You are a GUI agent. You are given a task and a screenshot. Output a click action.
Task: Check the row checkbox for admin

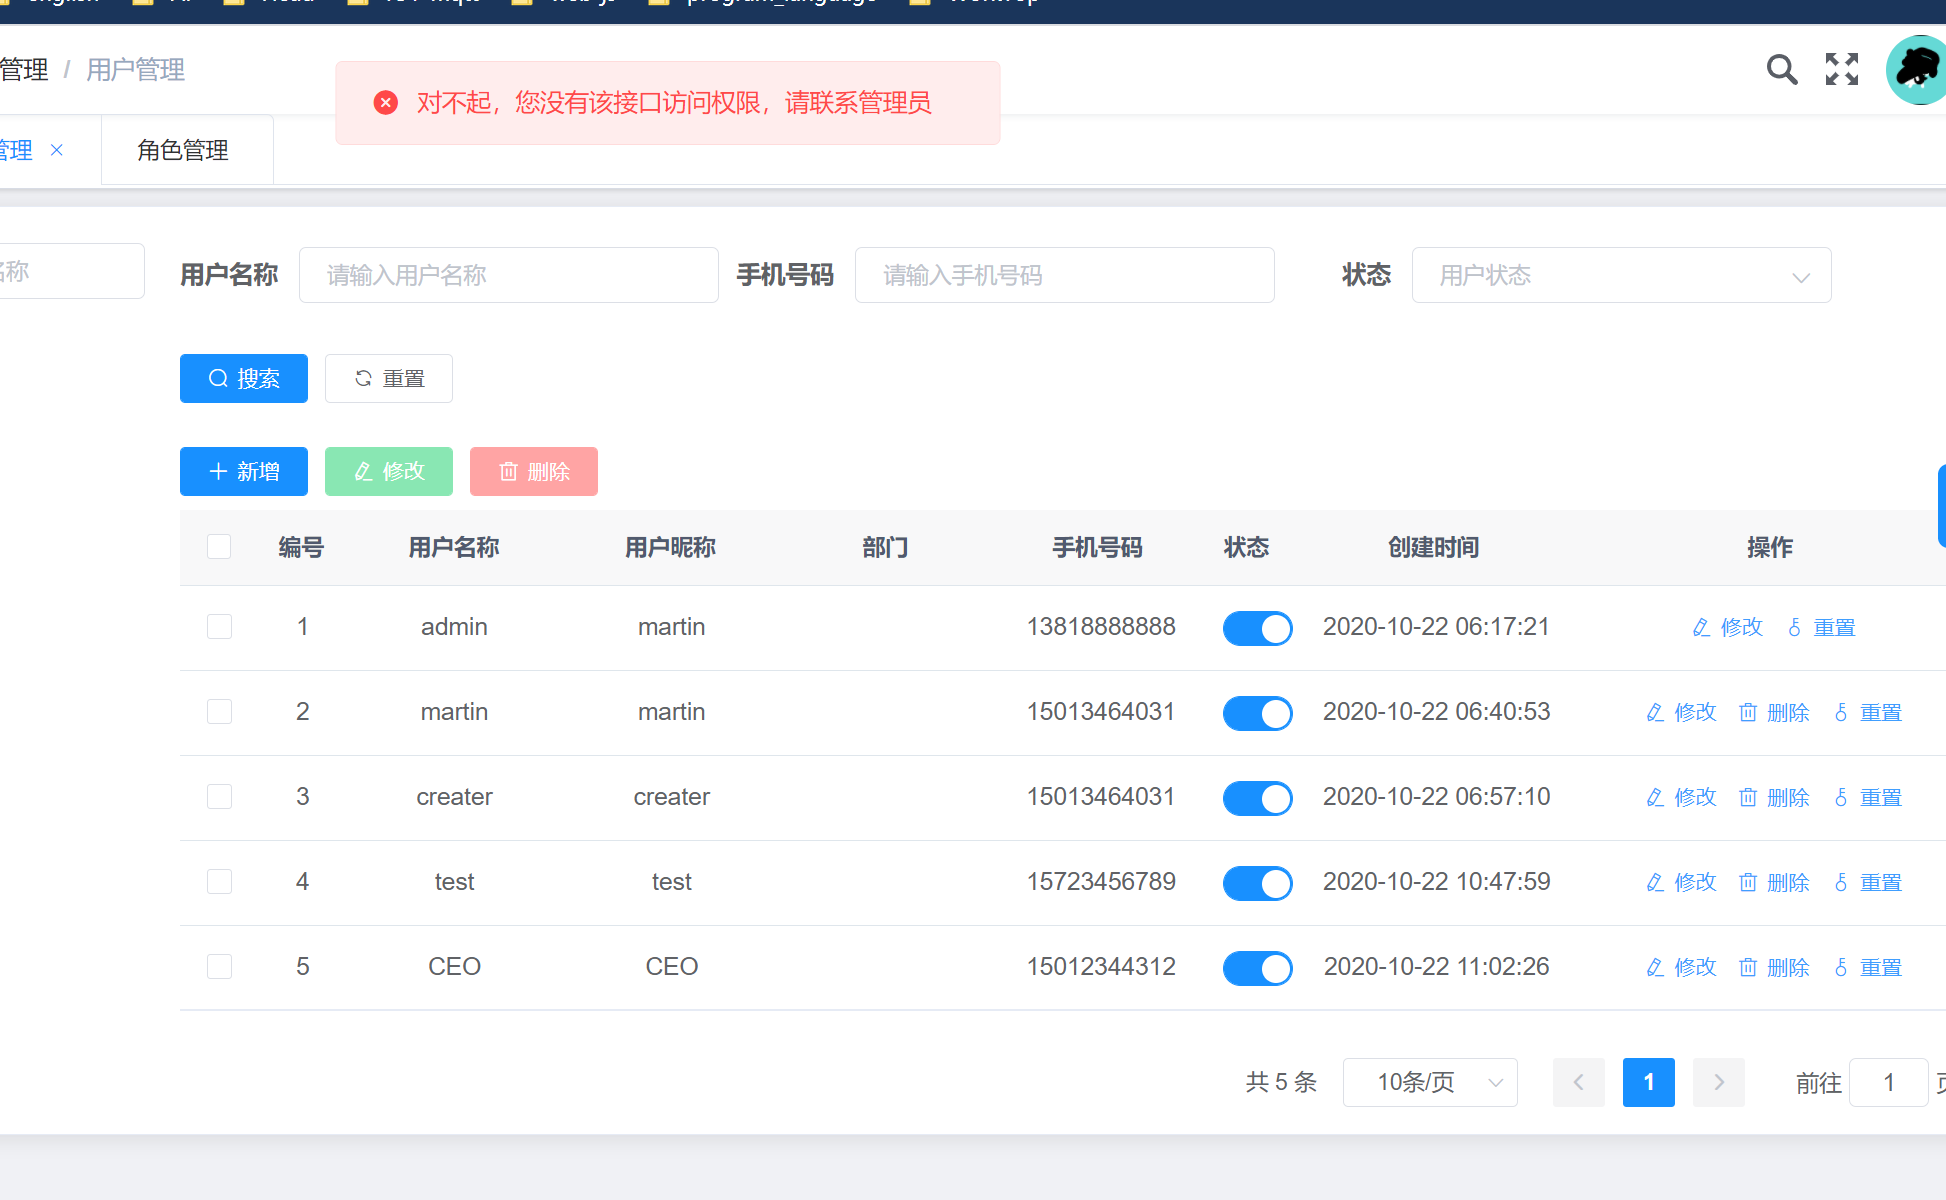(219, 627)
